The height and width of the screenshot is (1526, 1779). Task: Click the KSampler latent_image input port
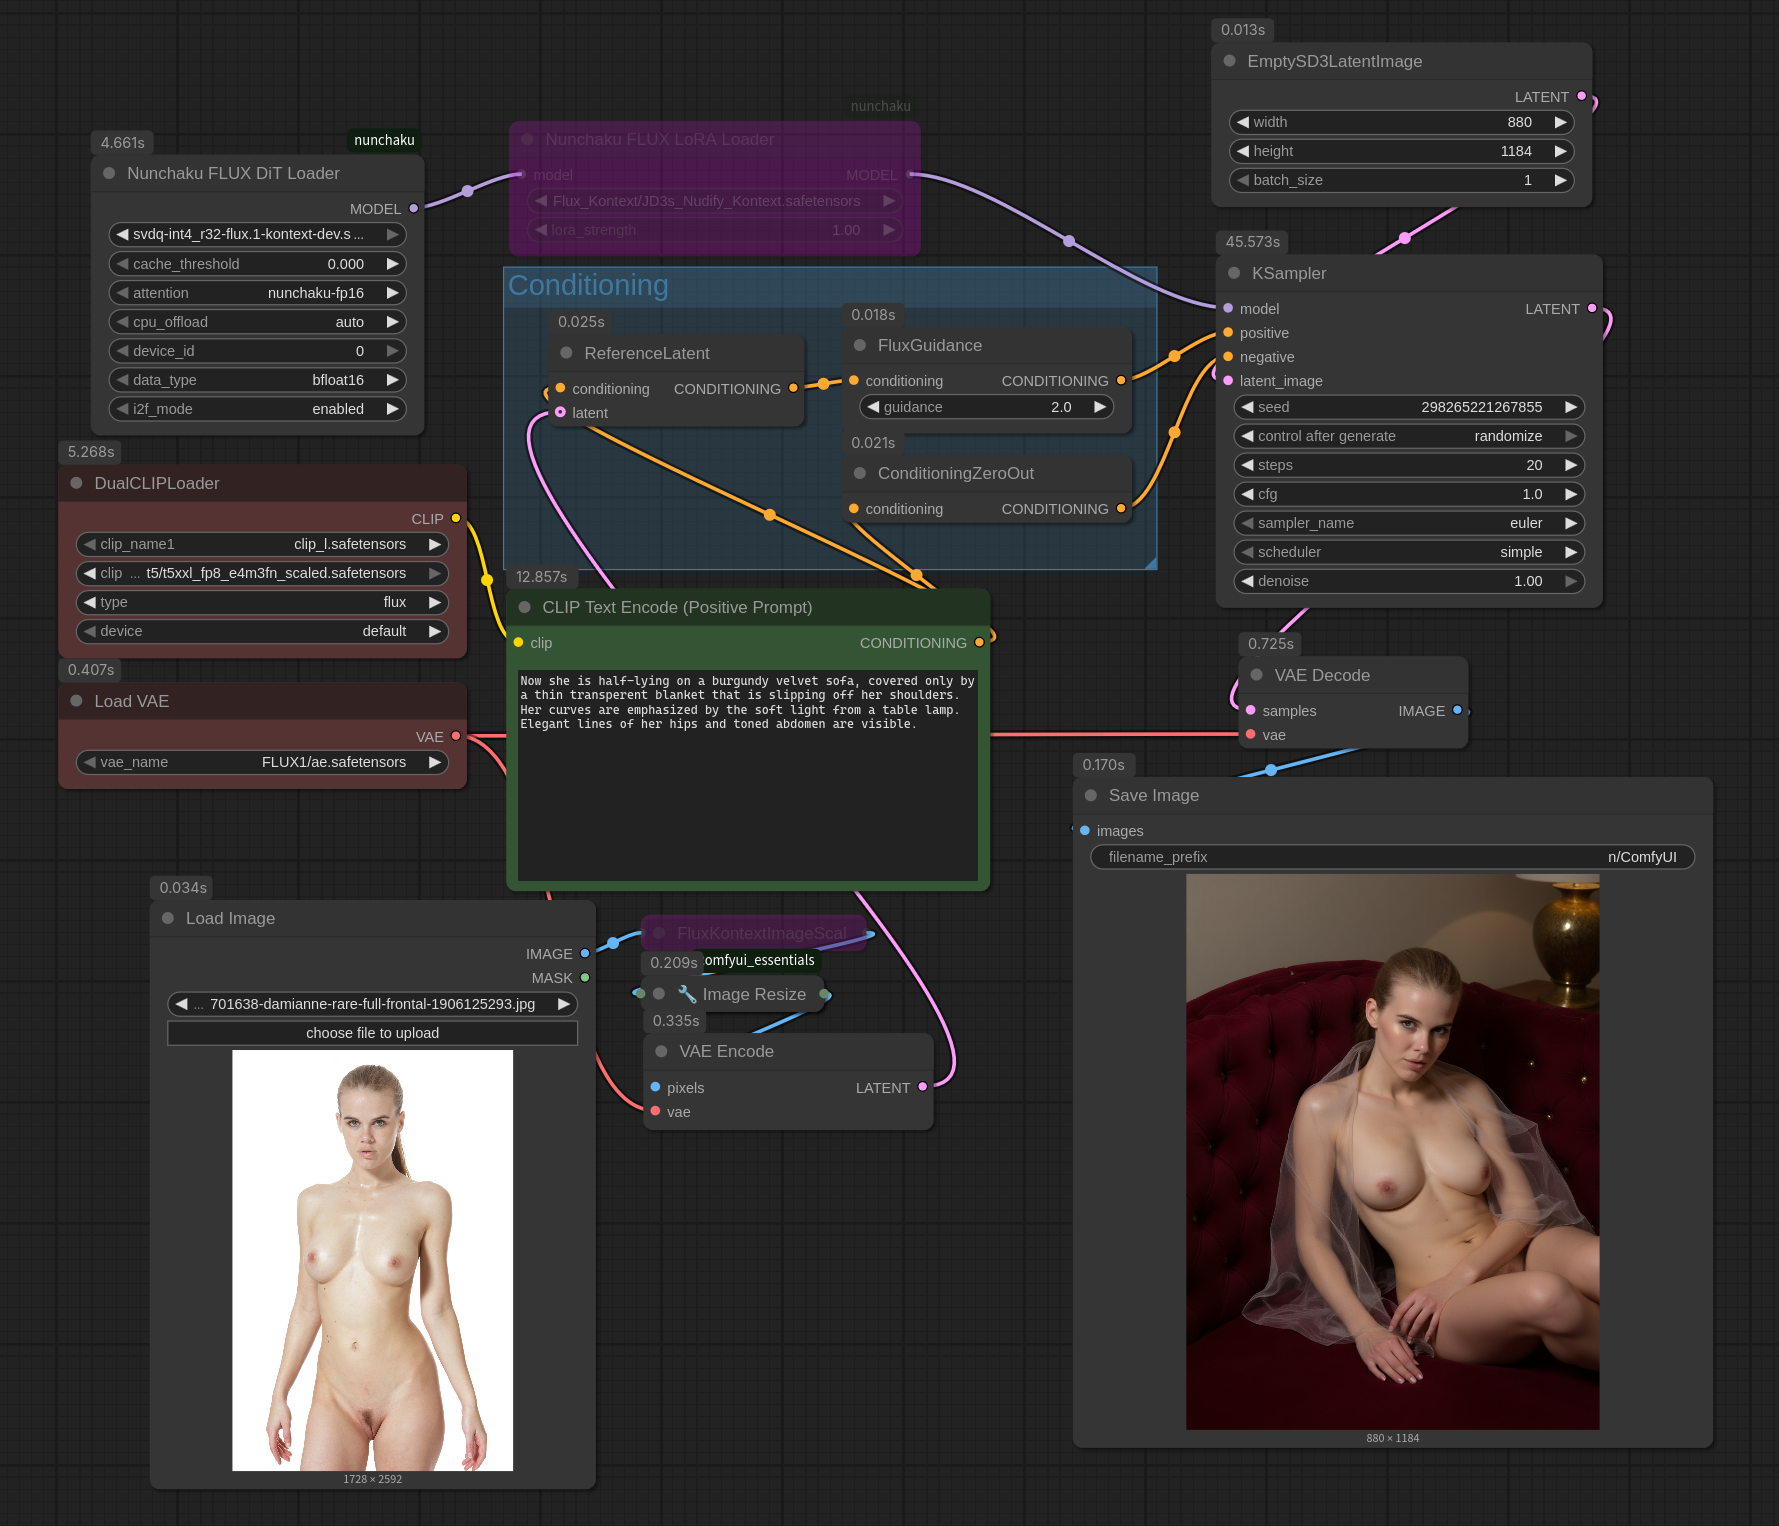(x=1228, y=381)
